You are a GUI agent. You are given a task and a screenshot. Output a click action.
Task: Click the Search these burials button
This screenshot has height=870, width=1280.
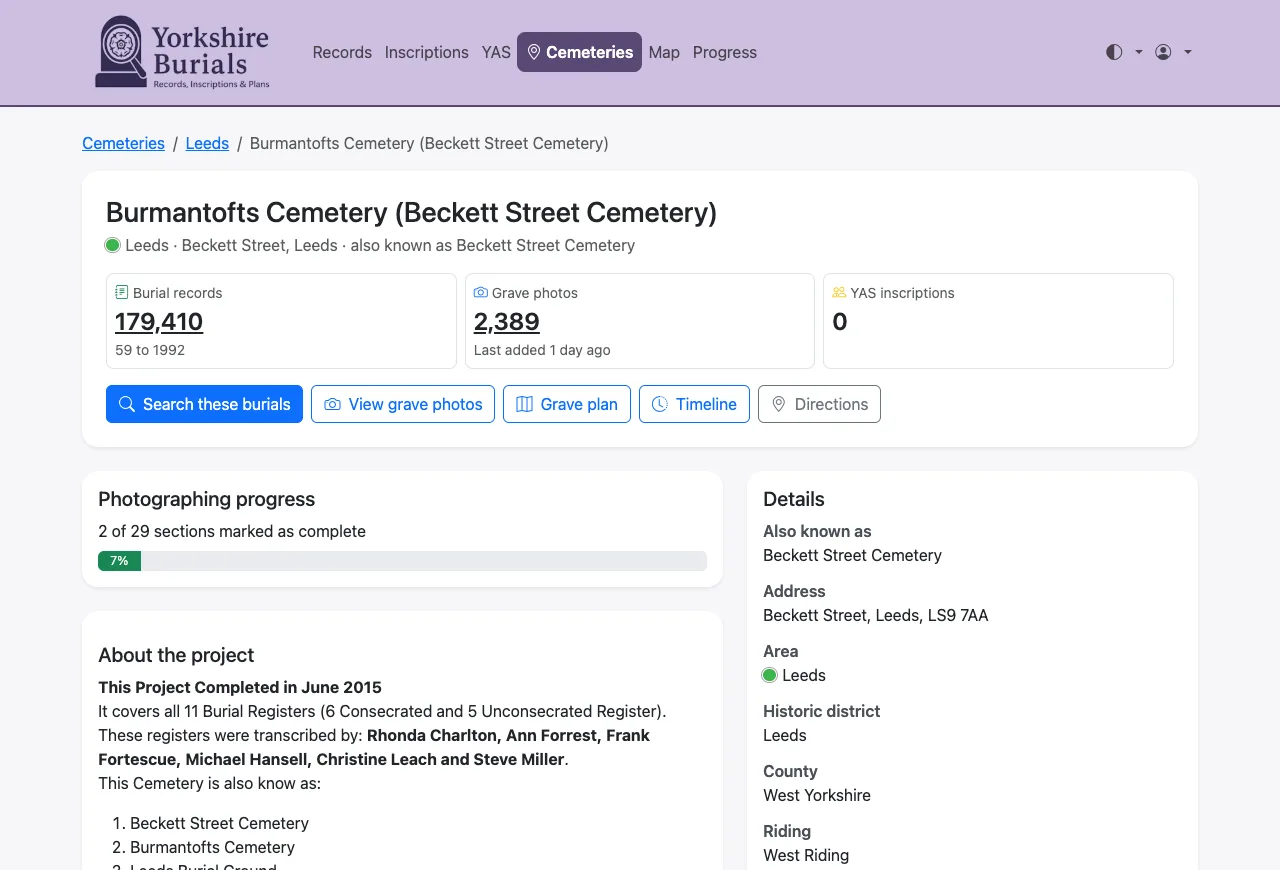point(205,404)
